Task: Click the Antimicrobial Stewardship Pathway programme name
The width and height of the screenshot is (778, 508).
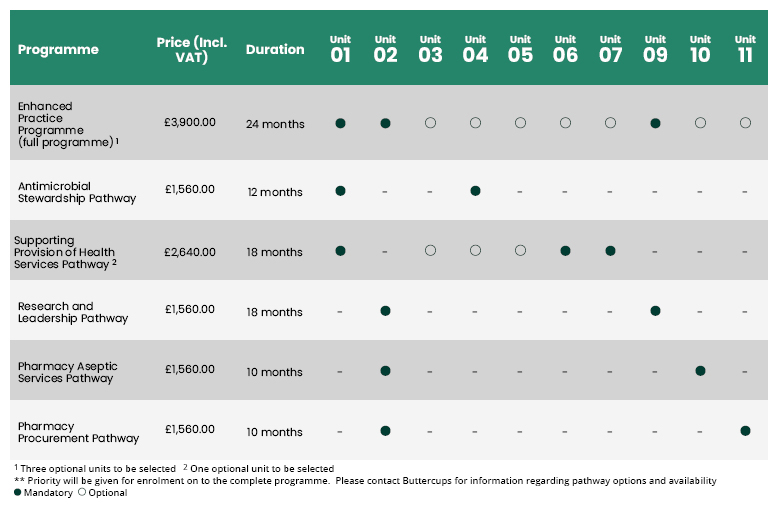Action: point(77,192)
